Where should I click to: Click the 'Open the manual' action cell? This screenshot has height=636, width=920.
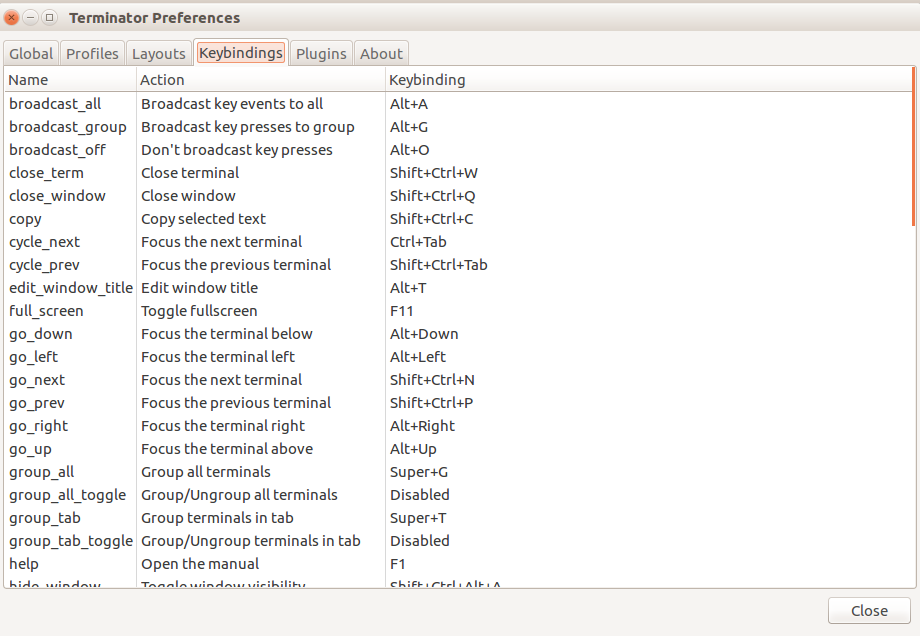click(x=200, y=564)
